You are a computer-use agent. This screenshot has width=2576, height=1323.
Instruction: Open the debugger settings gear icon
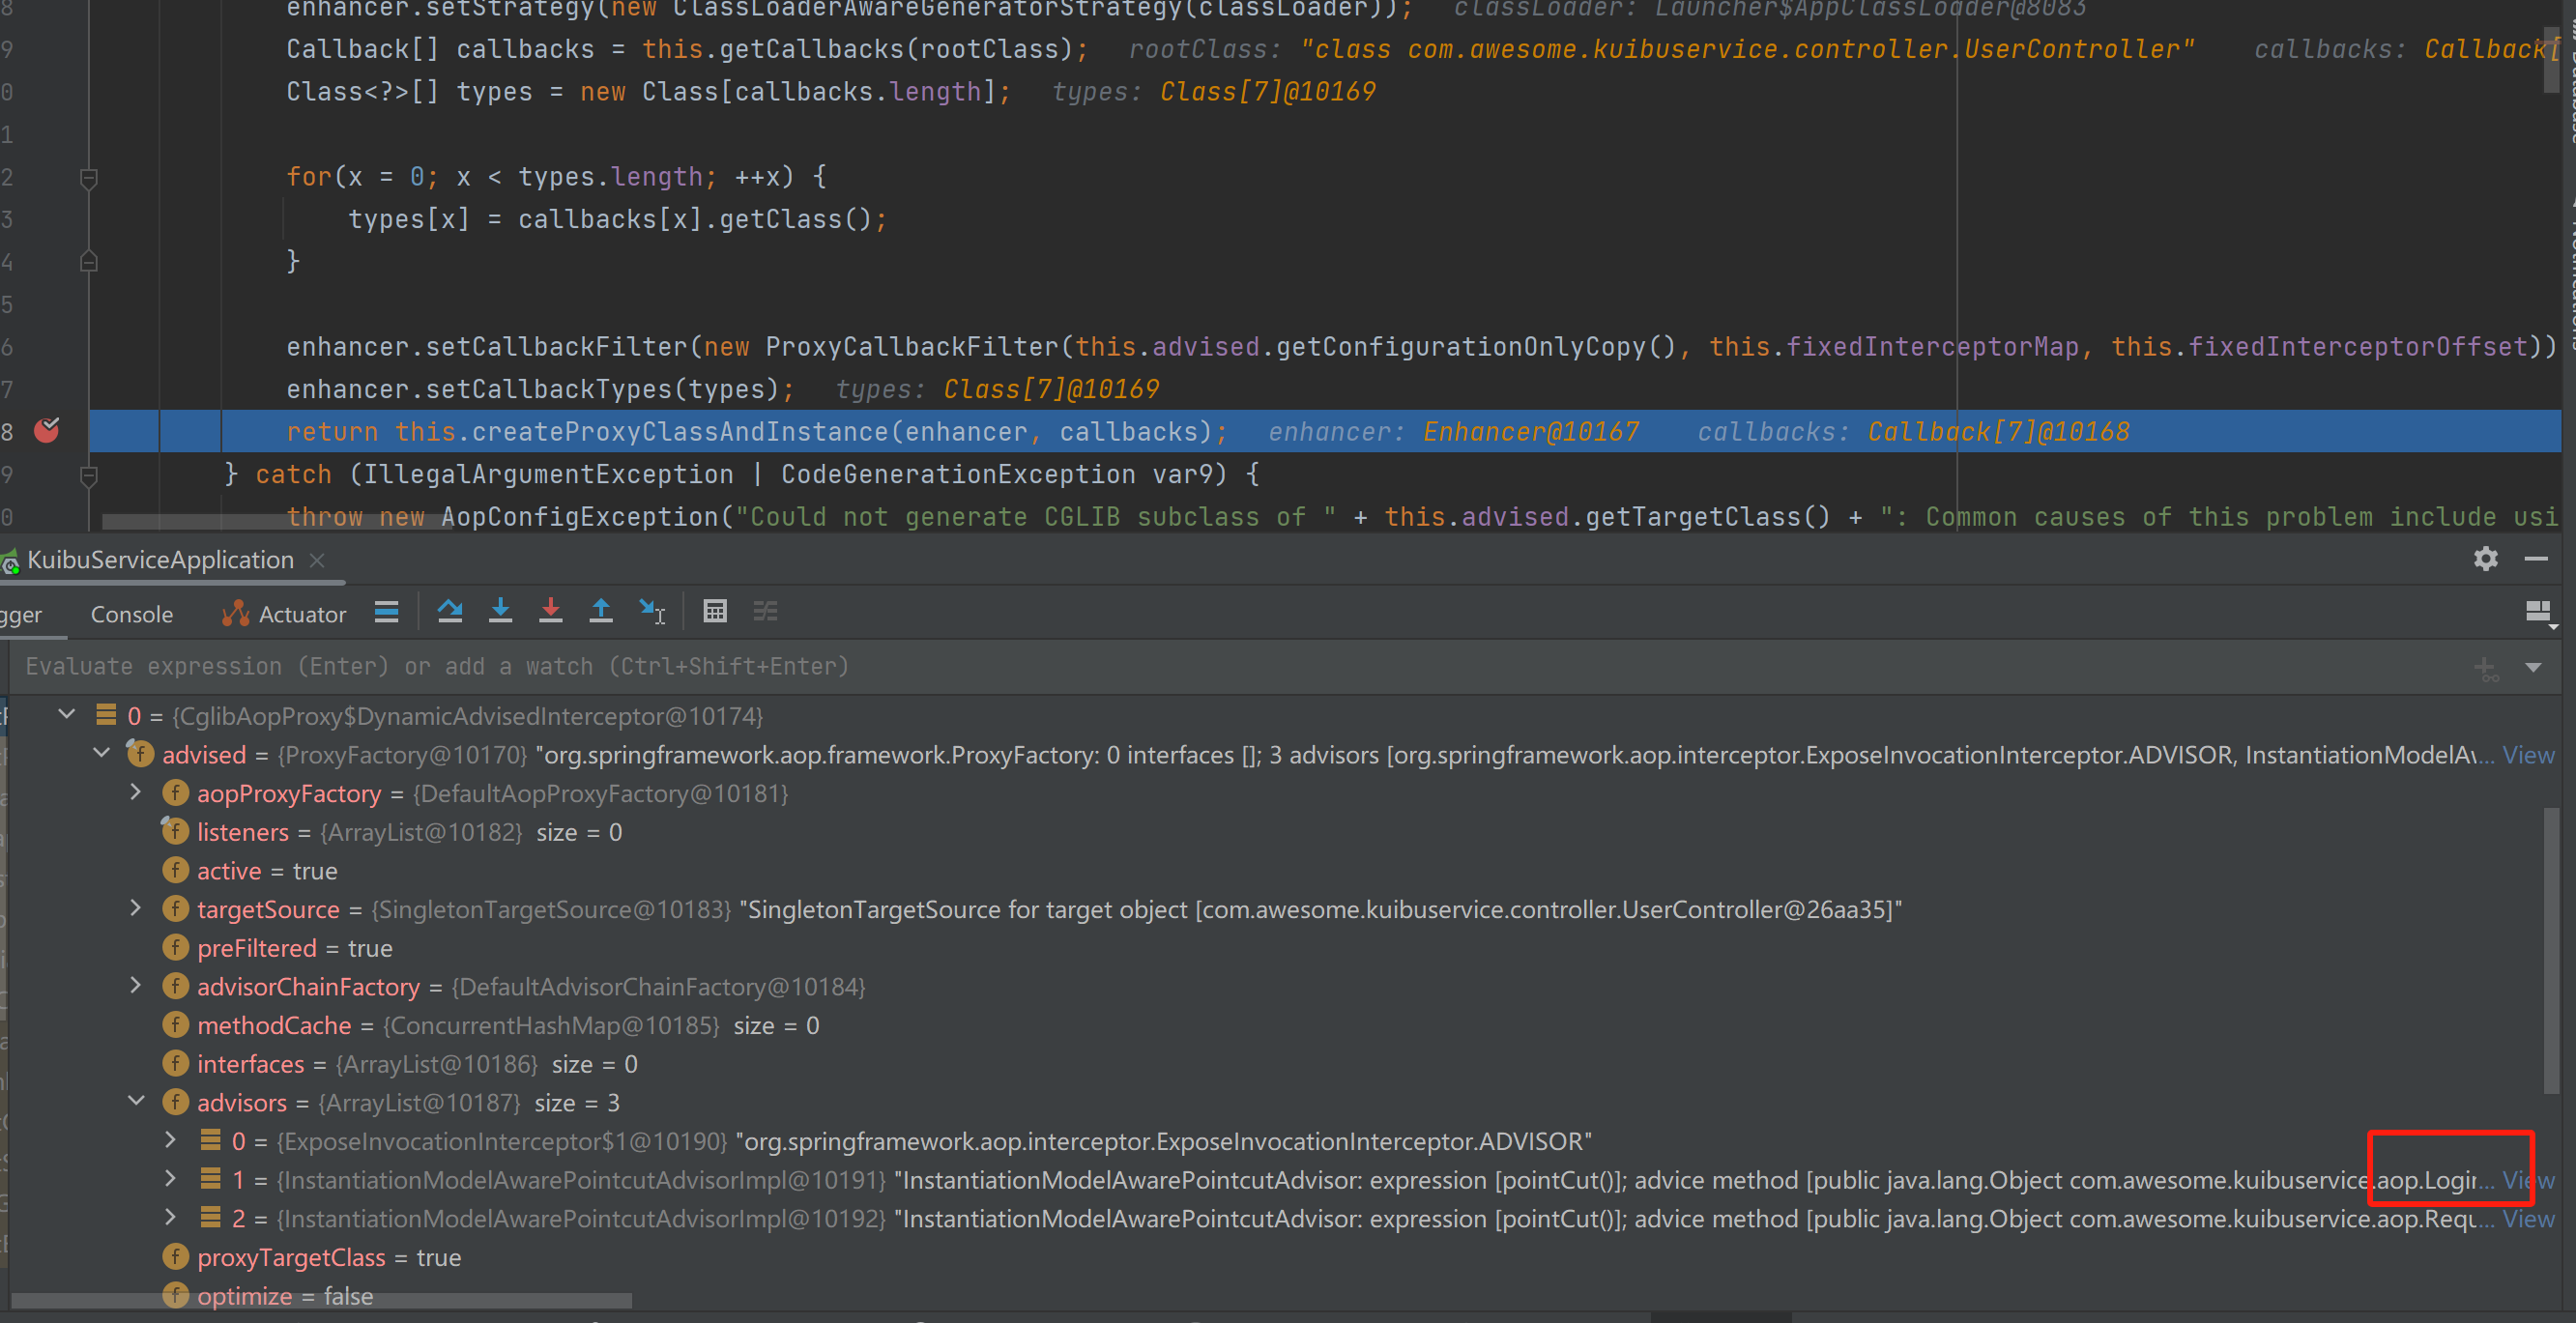pos(2484,560)
